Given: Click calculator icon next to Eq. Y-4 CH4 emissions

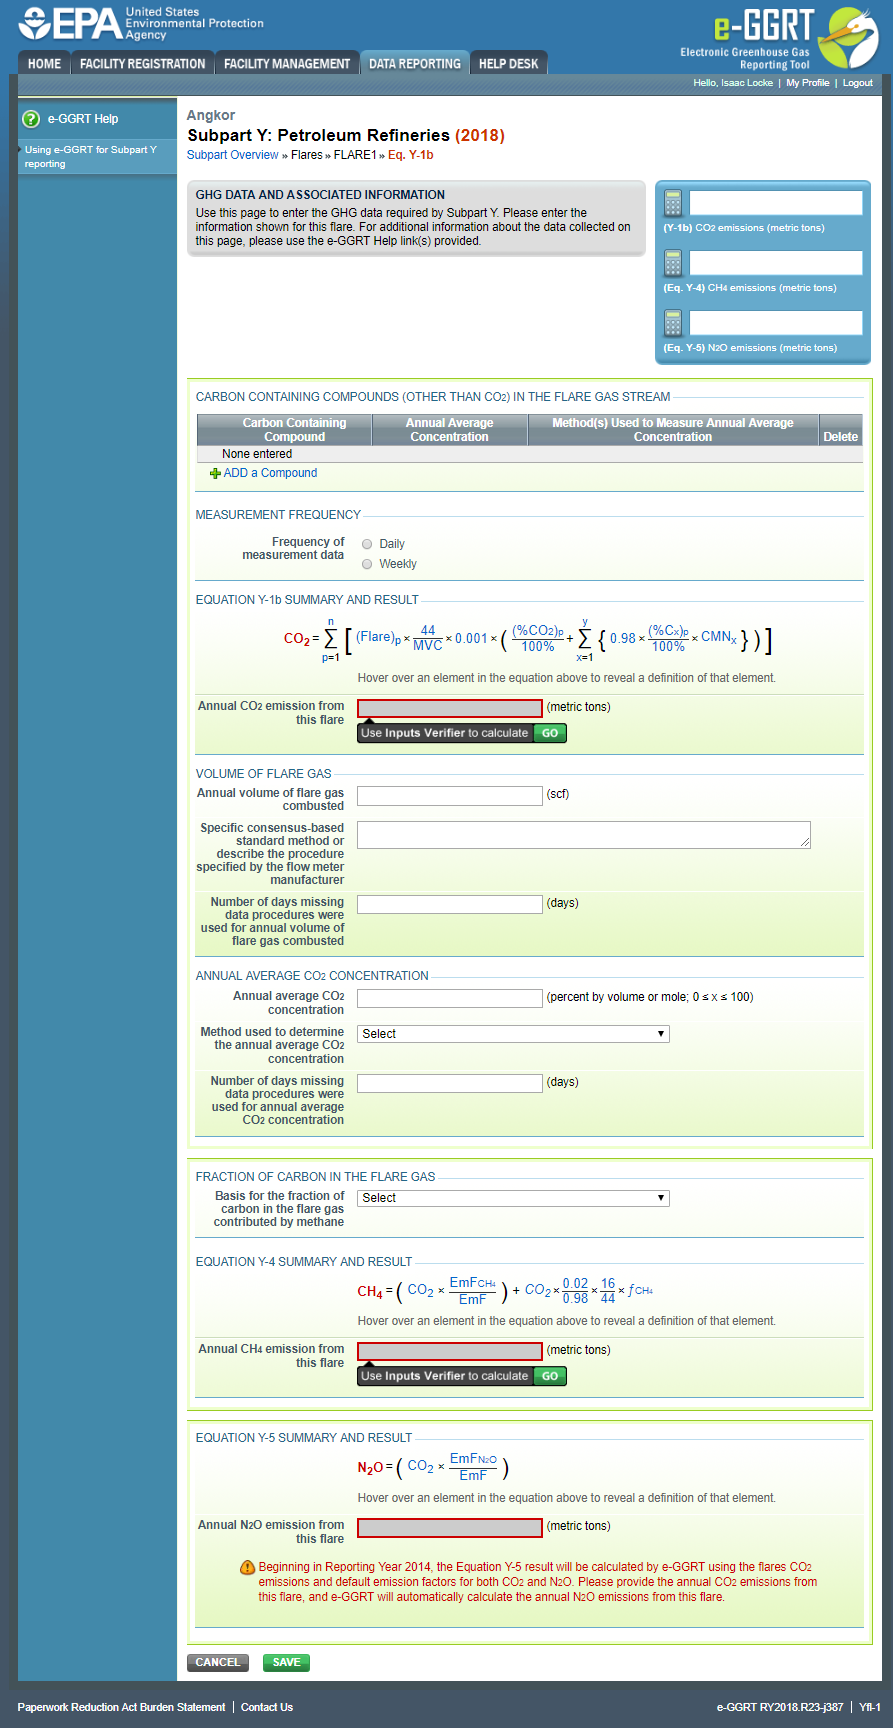Looking at the screenshot, I should 673,263.
